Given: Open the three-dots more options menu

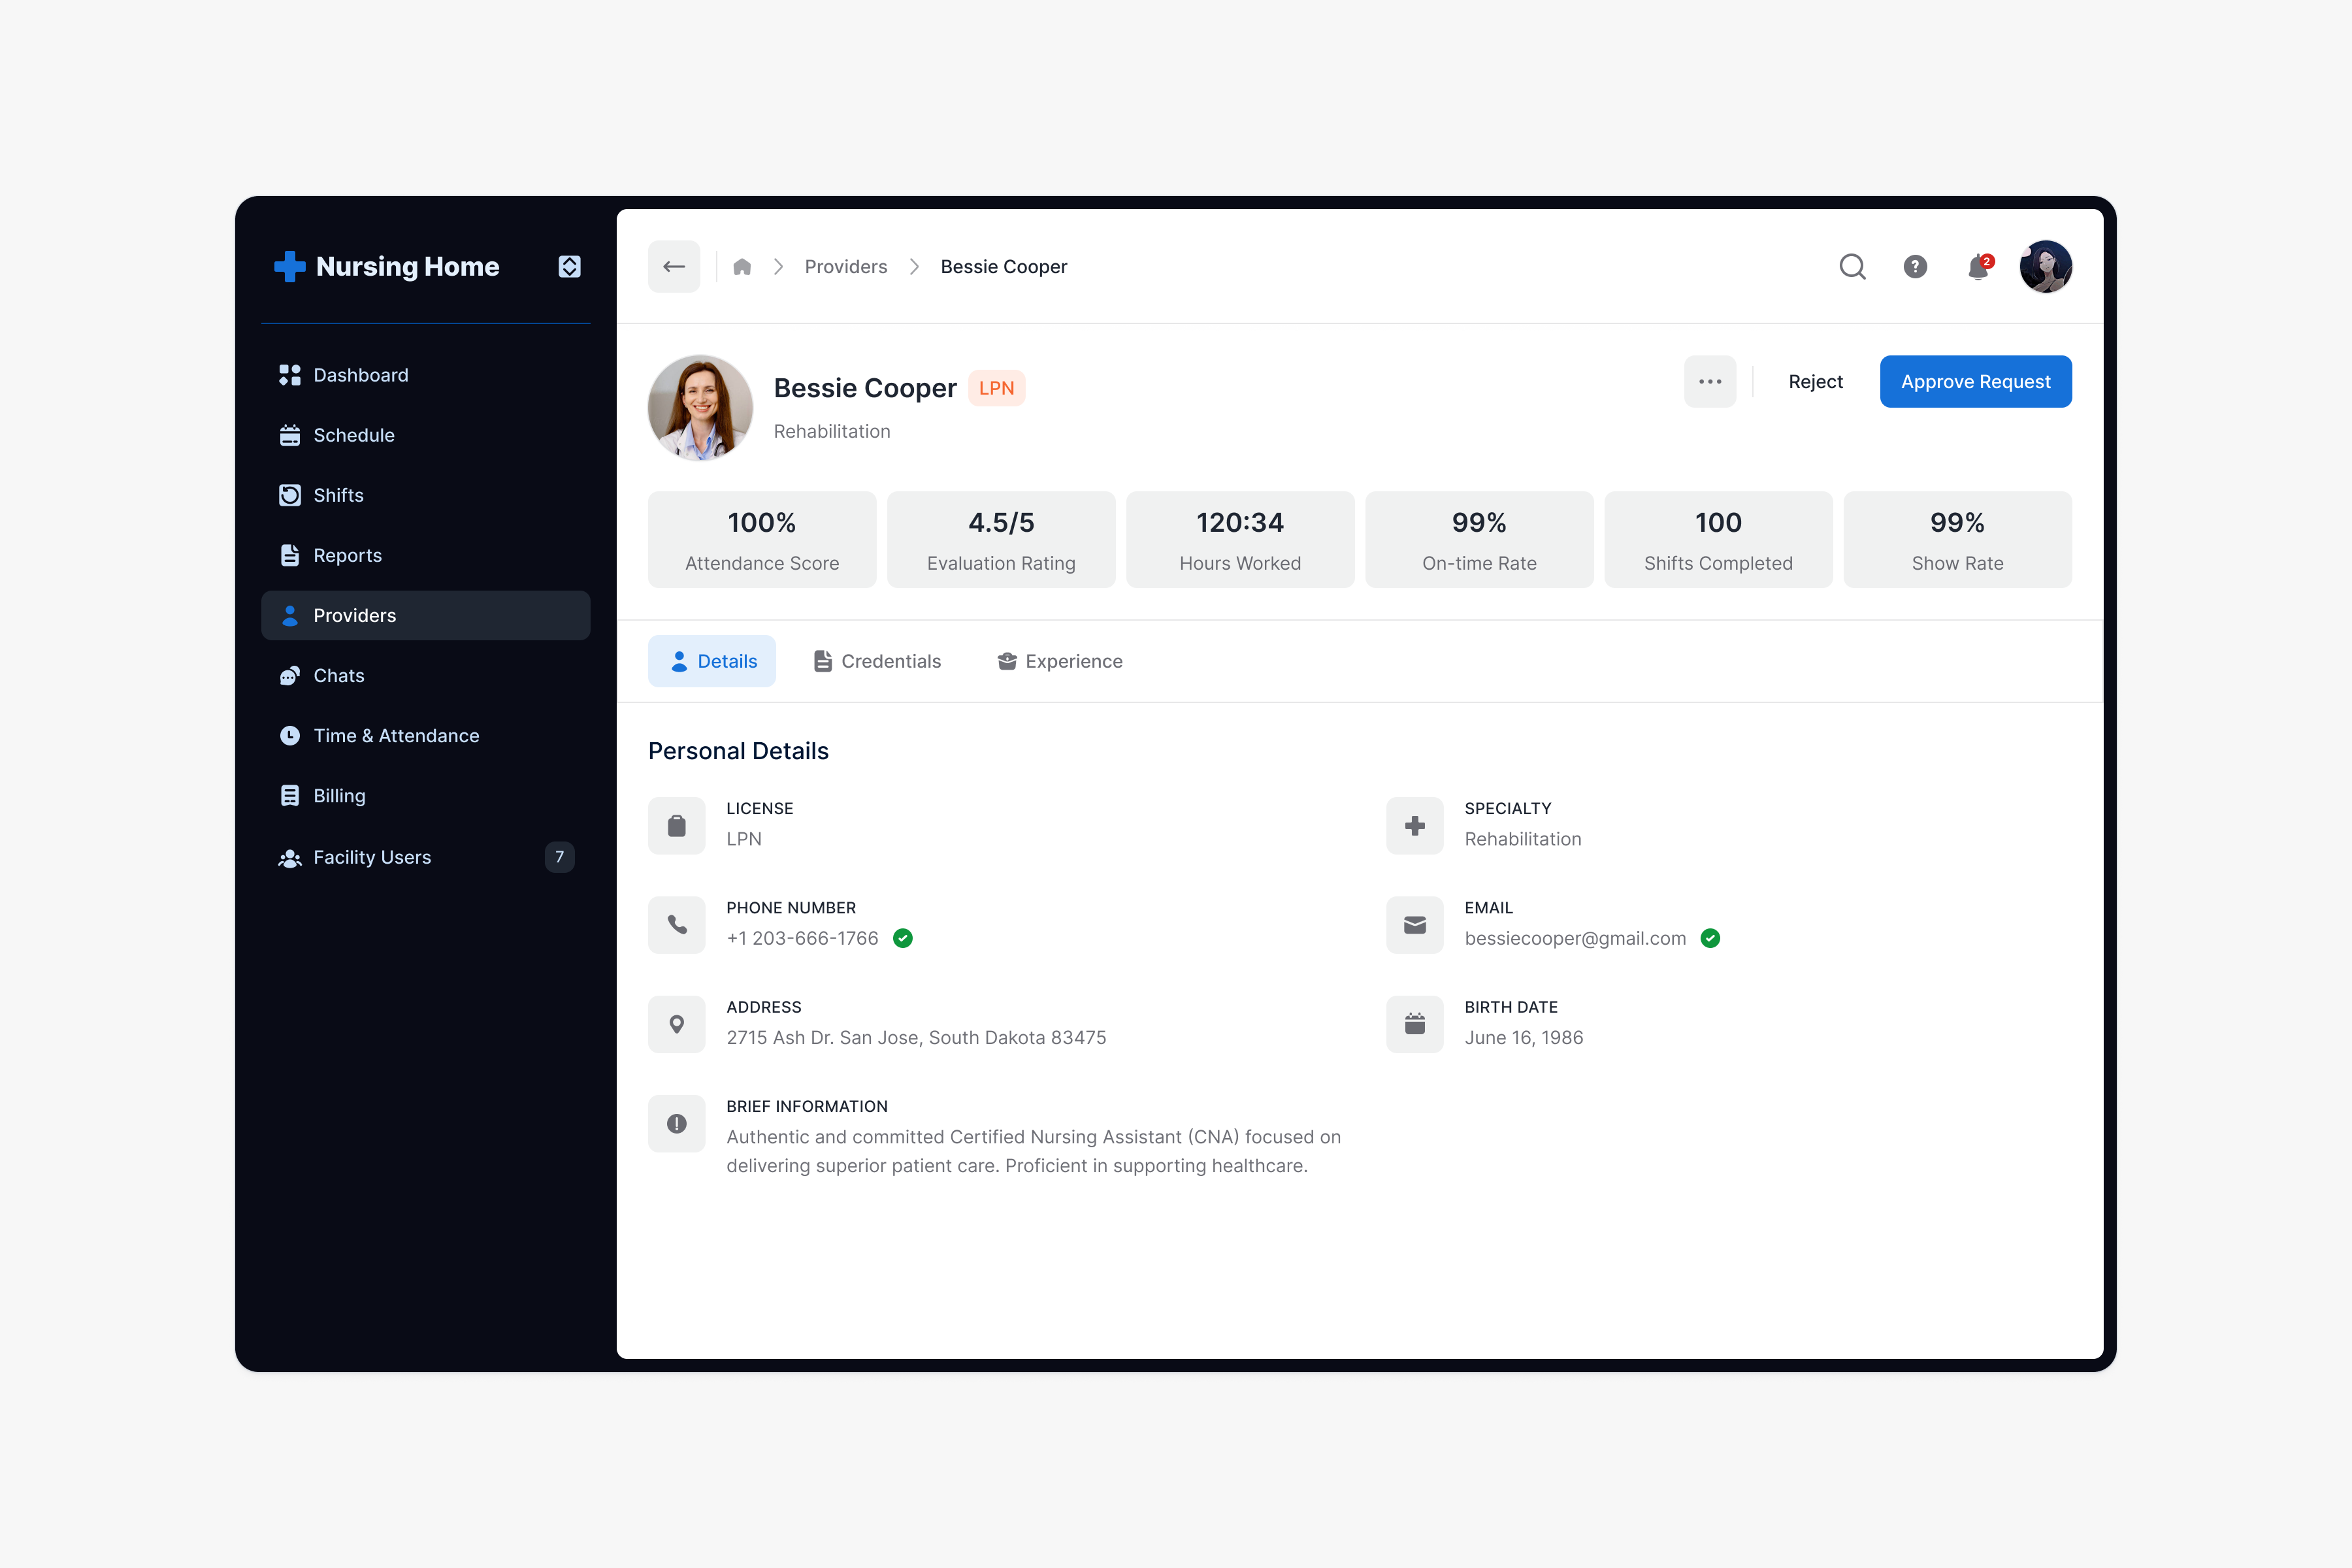Looking at the screenshot, I should tap(1710, 382).
